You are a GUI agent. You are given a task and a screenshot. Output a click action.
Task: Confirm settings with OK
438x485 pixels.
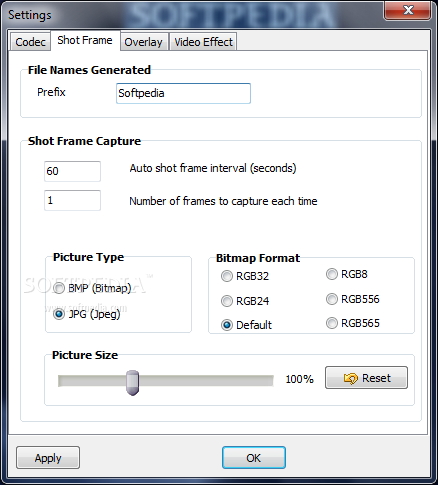[x=254, y=458]
